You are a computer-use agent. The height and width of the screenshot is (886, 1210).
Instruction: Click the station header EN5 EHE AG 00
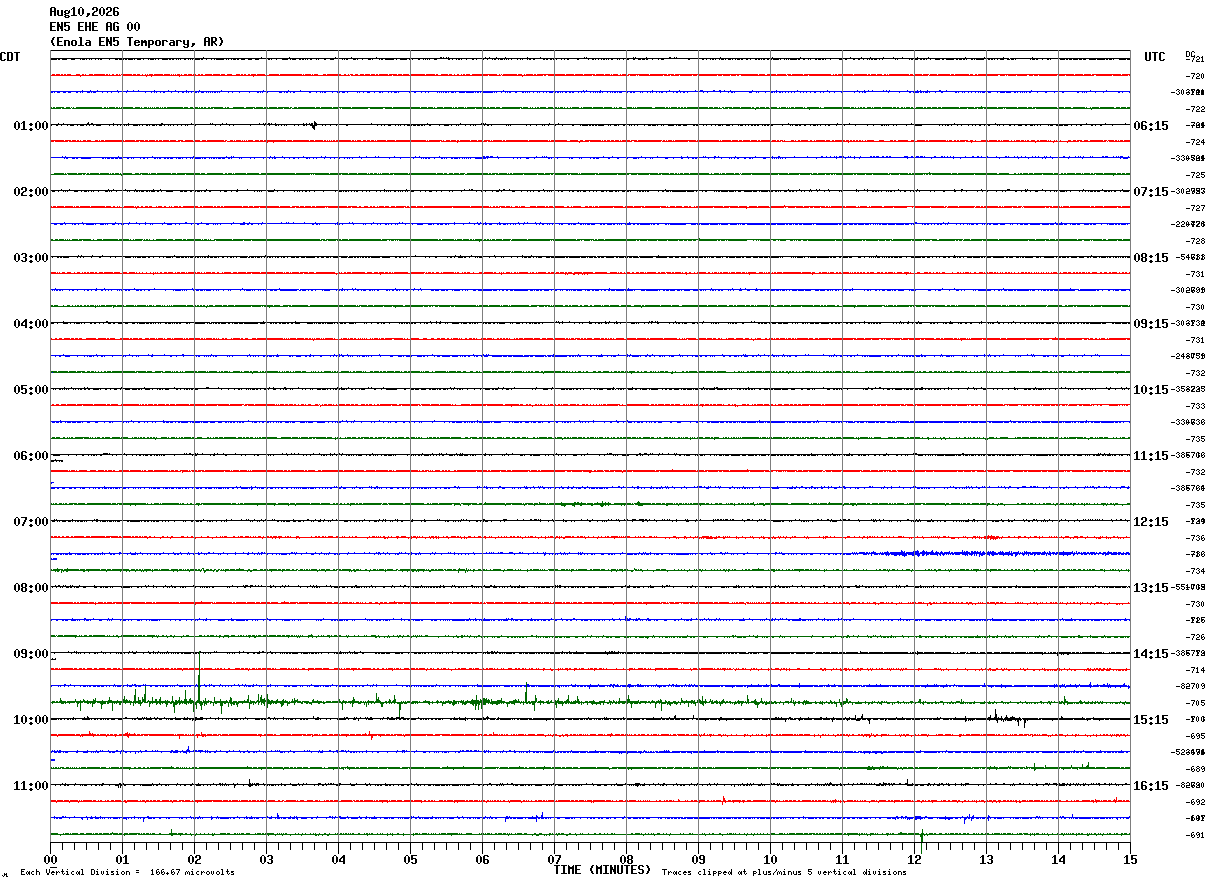[x=95, y=27]
